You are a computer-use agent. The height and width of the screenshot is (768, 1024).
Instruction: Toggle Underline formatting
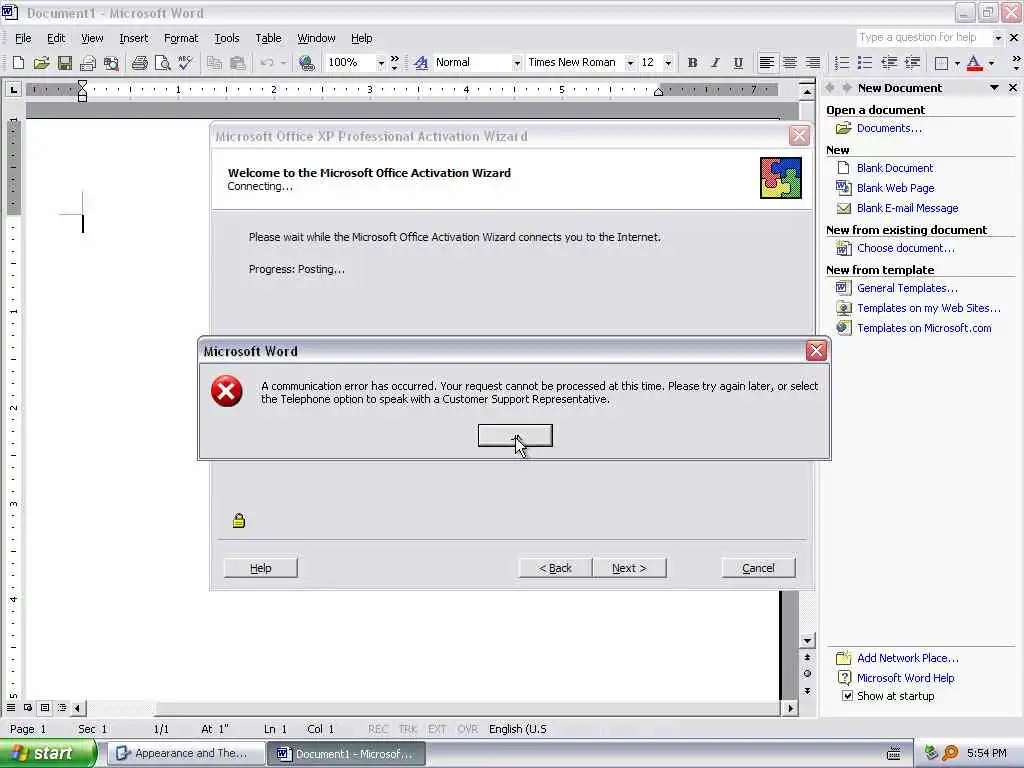pos(738,63)
